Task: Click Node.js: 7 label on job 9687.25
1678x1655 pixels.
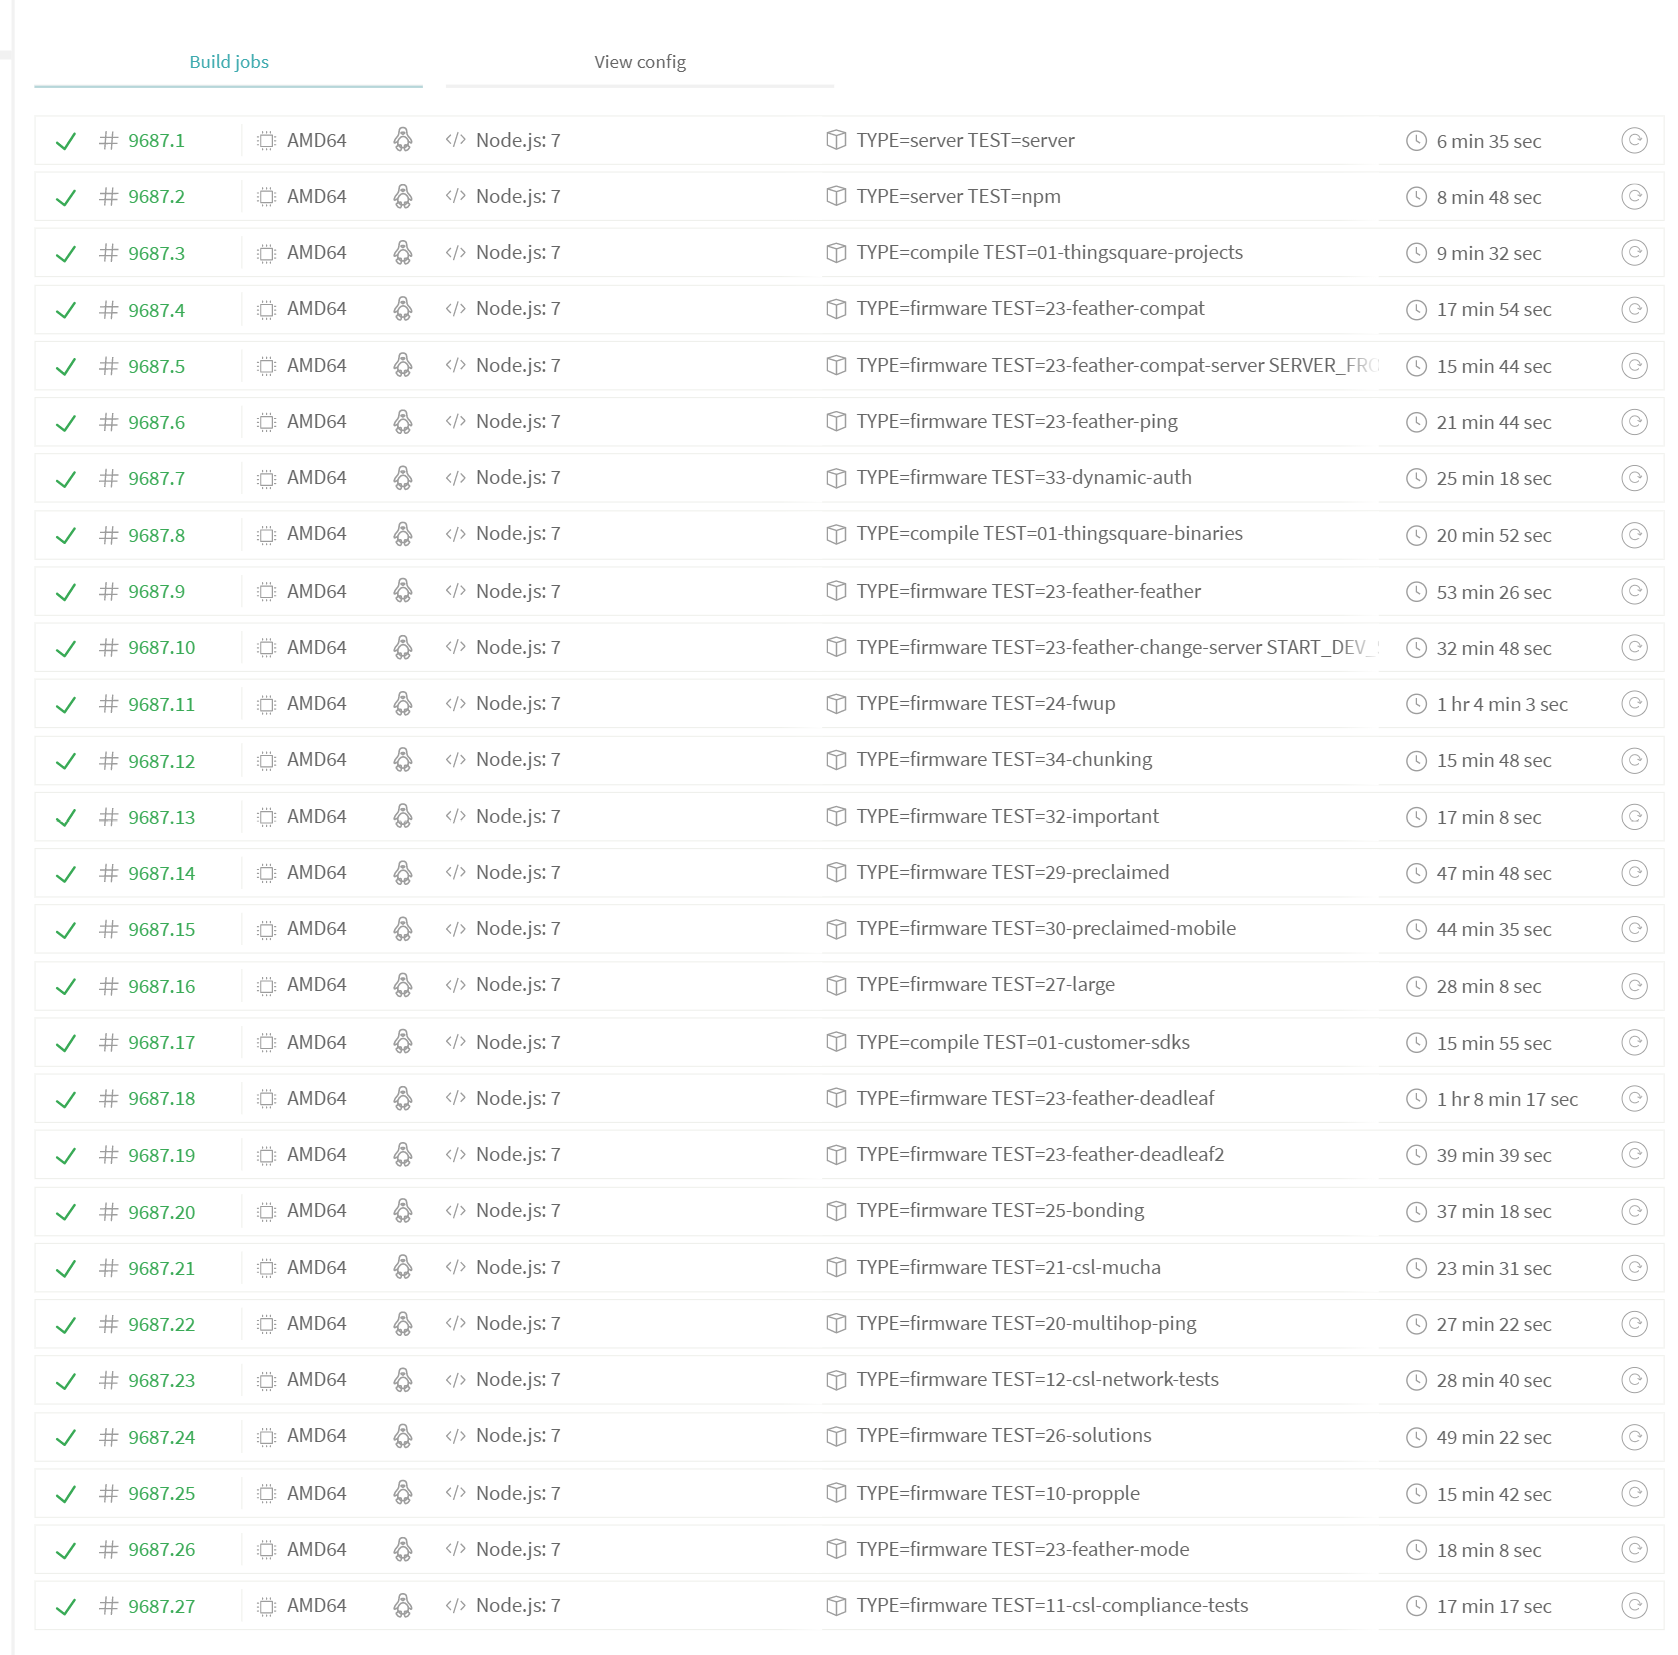Action: (x=518, y=1493)
